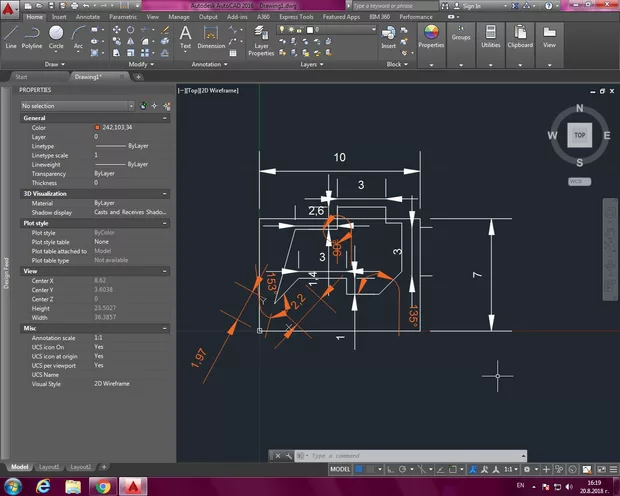Open the Layout1 tab
Screen dimensions: 620x496
click(x=50, y=467)
